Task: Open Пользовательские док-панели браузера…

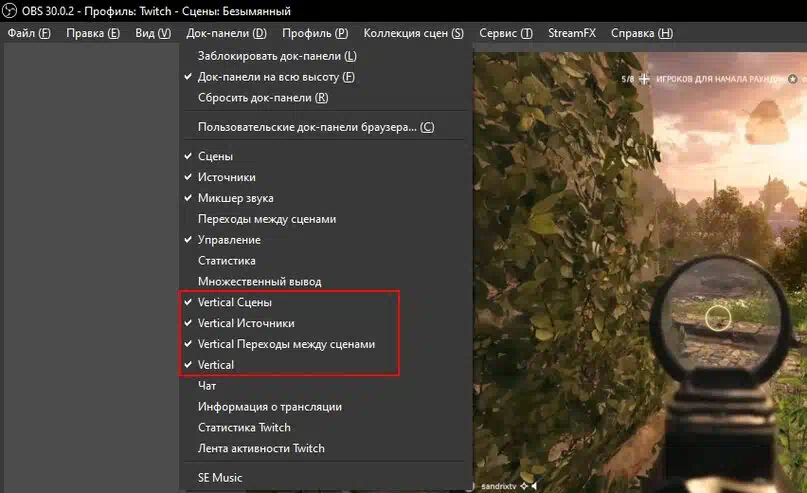Action: [325, 127]
